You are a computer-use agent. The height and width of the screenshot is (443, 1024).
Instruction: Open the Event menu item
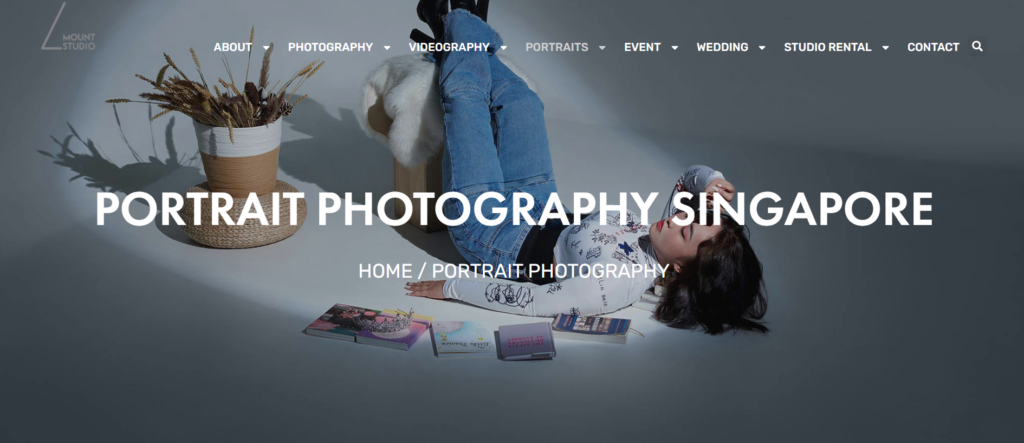click(x=643, y=47)
